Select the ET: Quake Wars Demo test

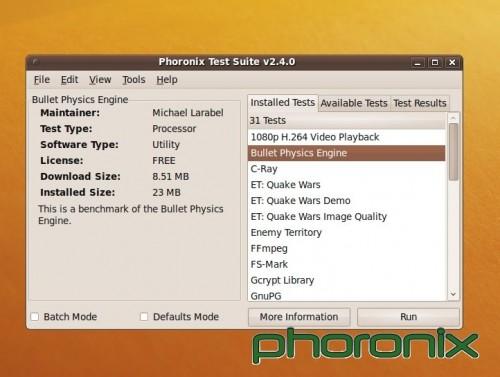pos(347,201)
